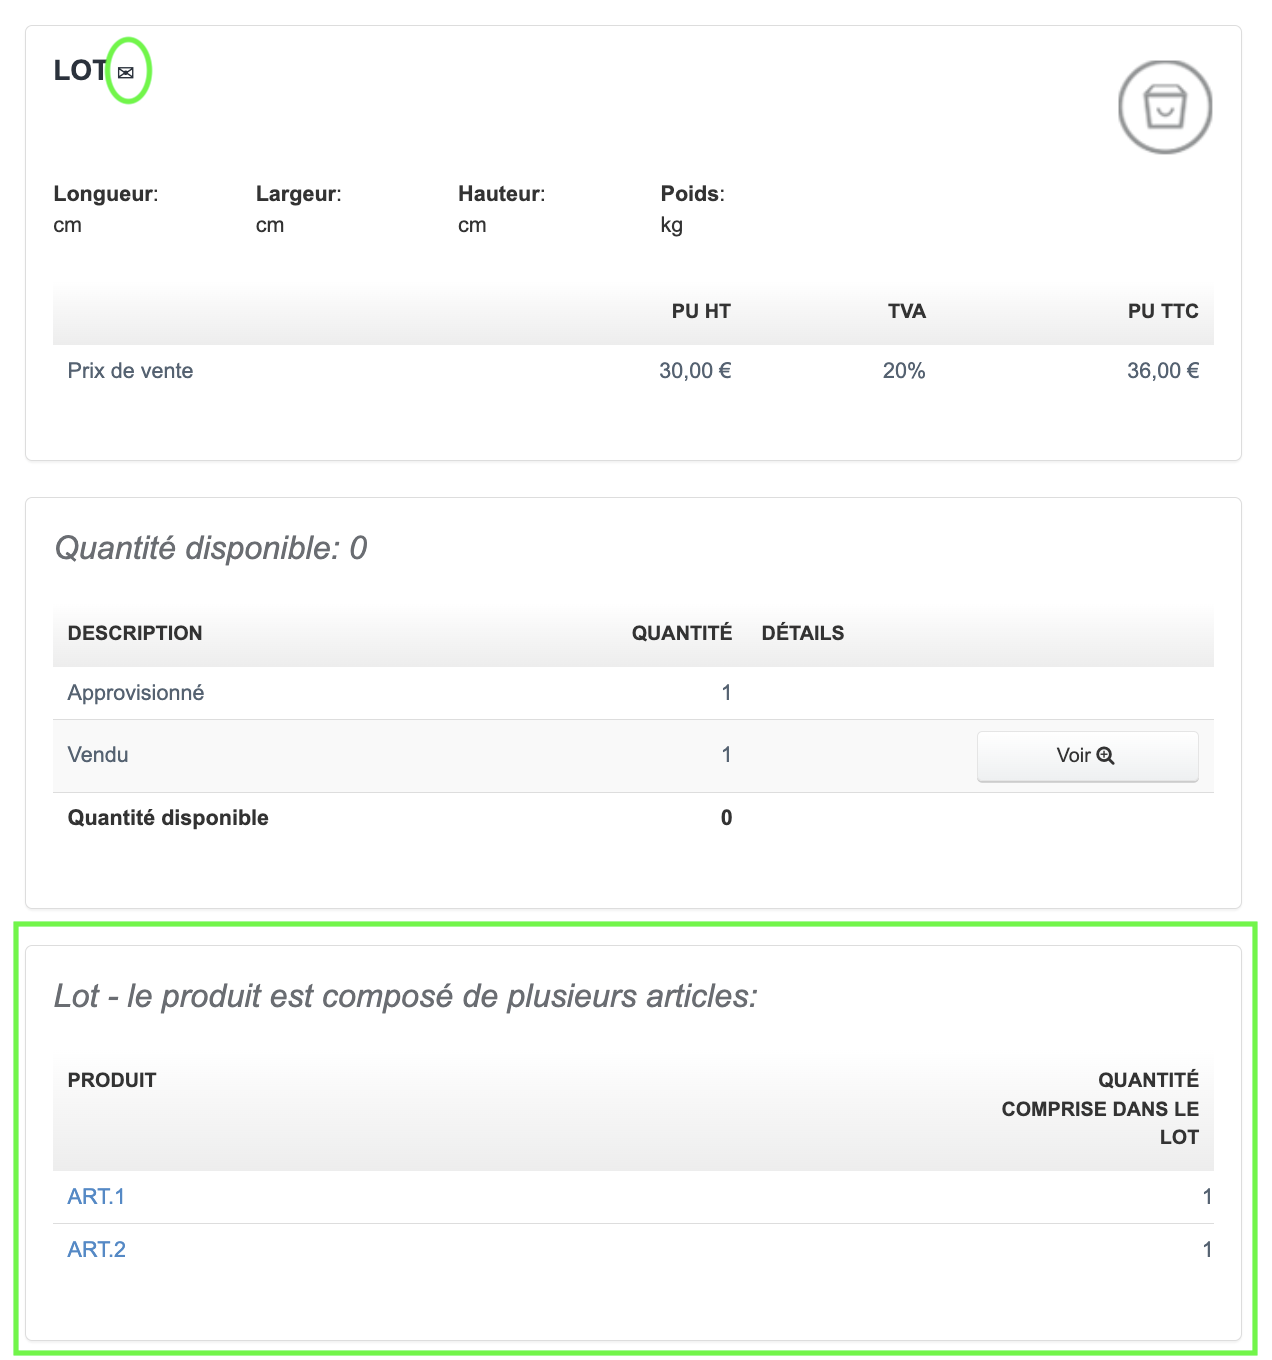Click the PRODUIT column header
The height and width of the screenshot is (1360, 1272).
(x=112, y=1080)
